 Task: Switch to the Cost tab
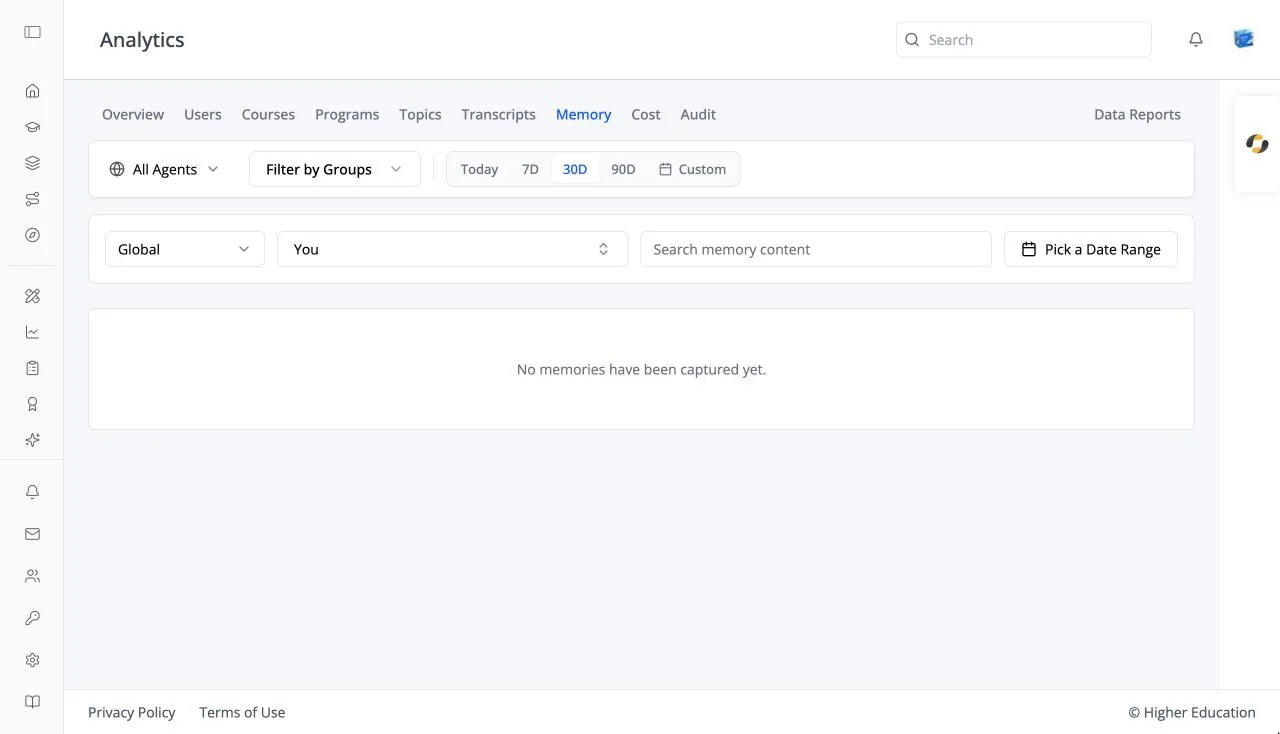pos(646,114)
